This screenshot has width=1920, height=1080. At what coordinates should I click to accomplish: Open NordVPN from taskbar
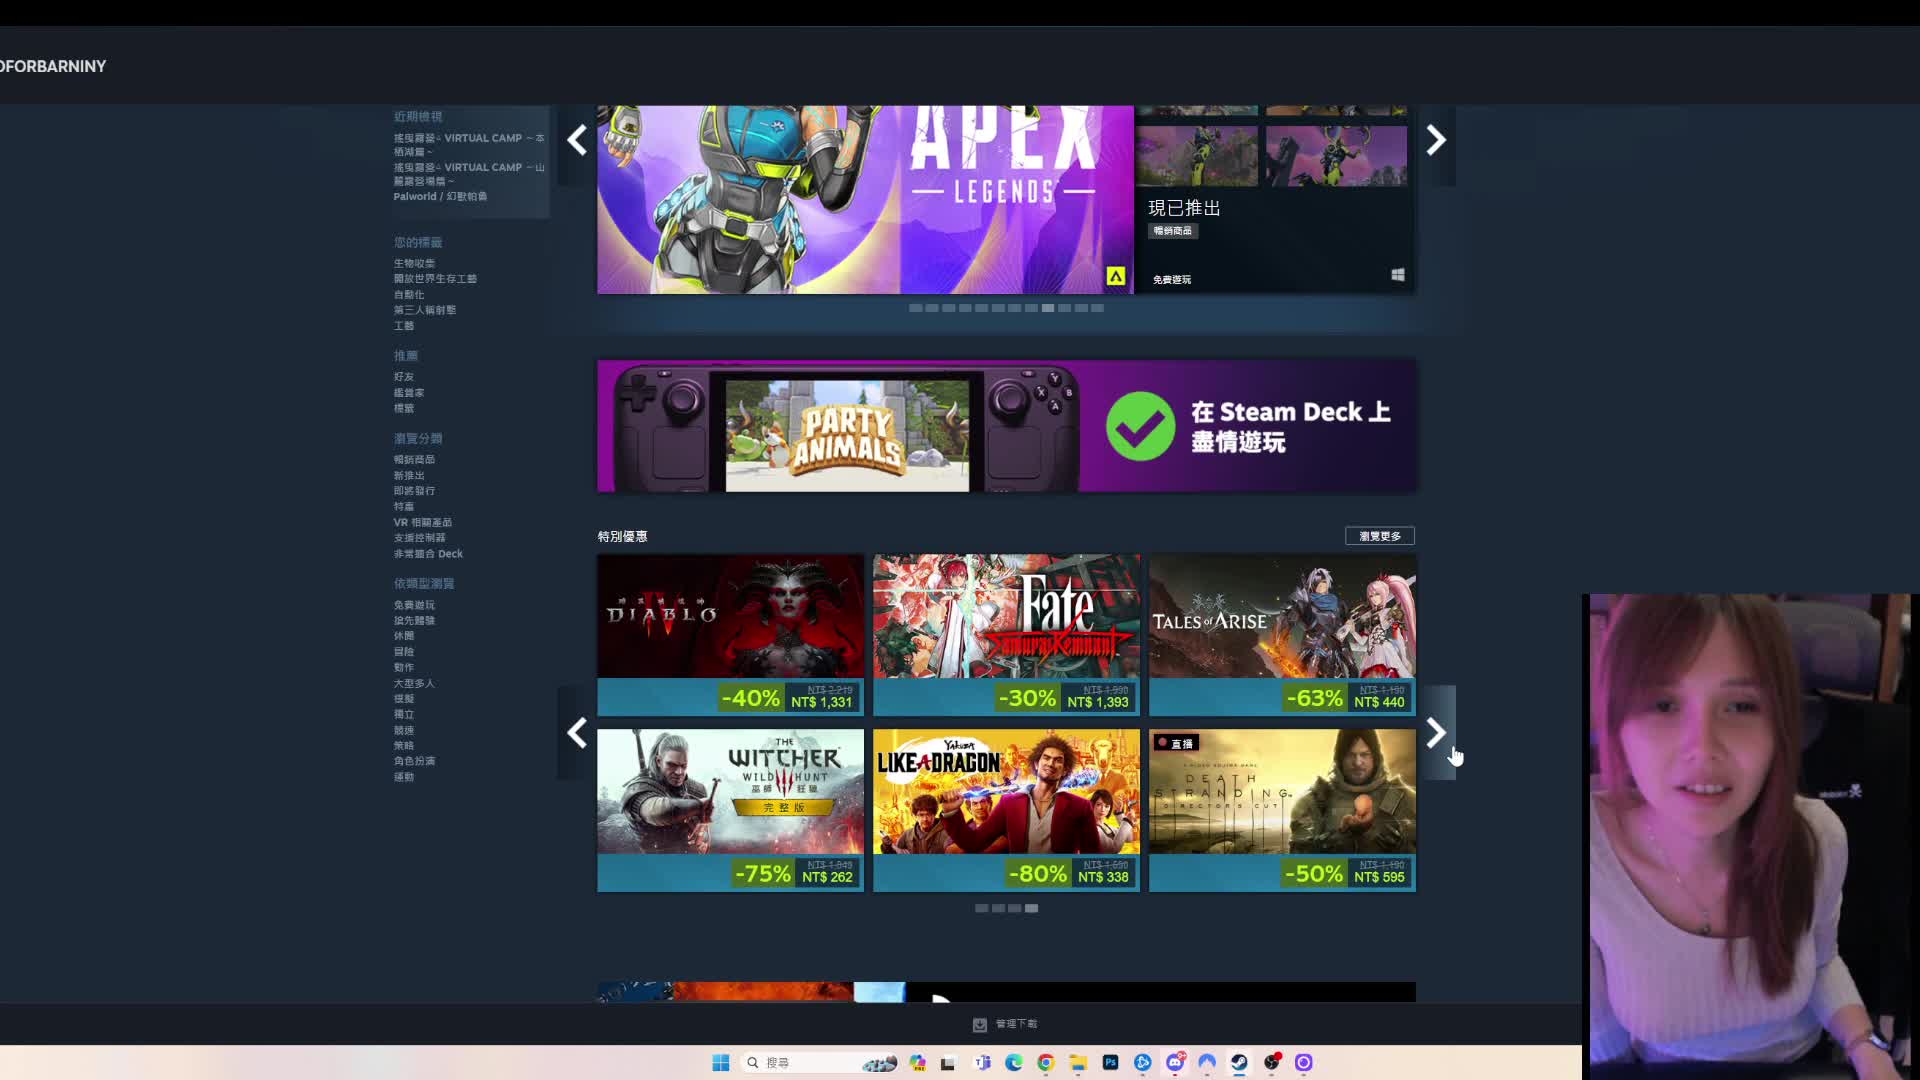pos(1207,1062)
